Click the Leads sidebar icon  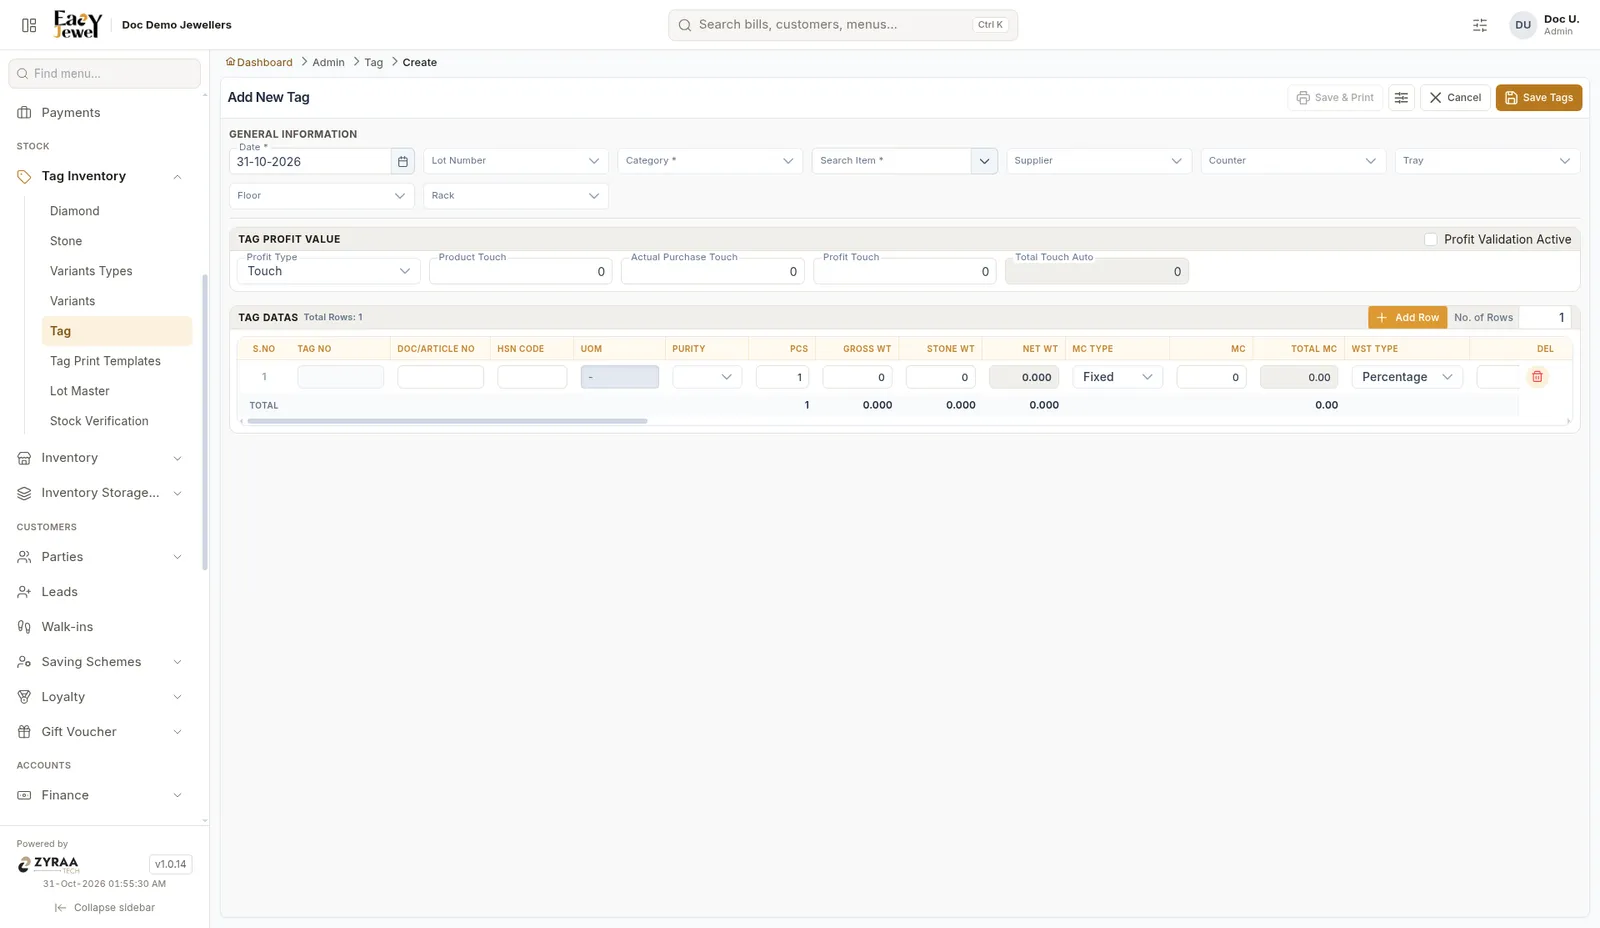24,592
